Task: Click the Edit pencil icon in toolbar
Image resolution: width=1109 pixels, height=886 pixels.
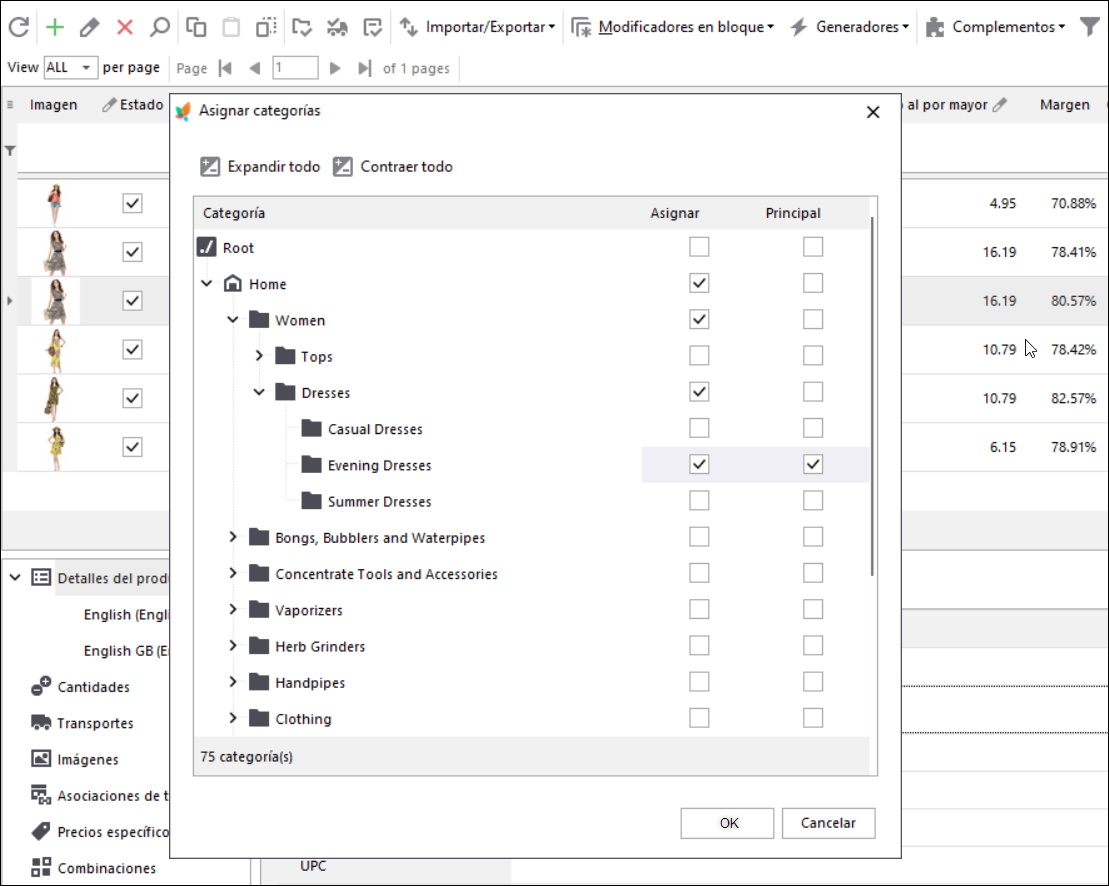Action: 90,27
